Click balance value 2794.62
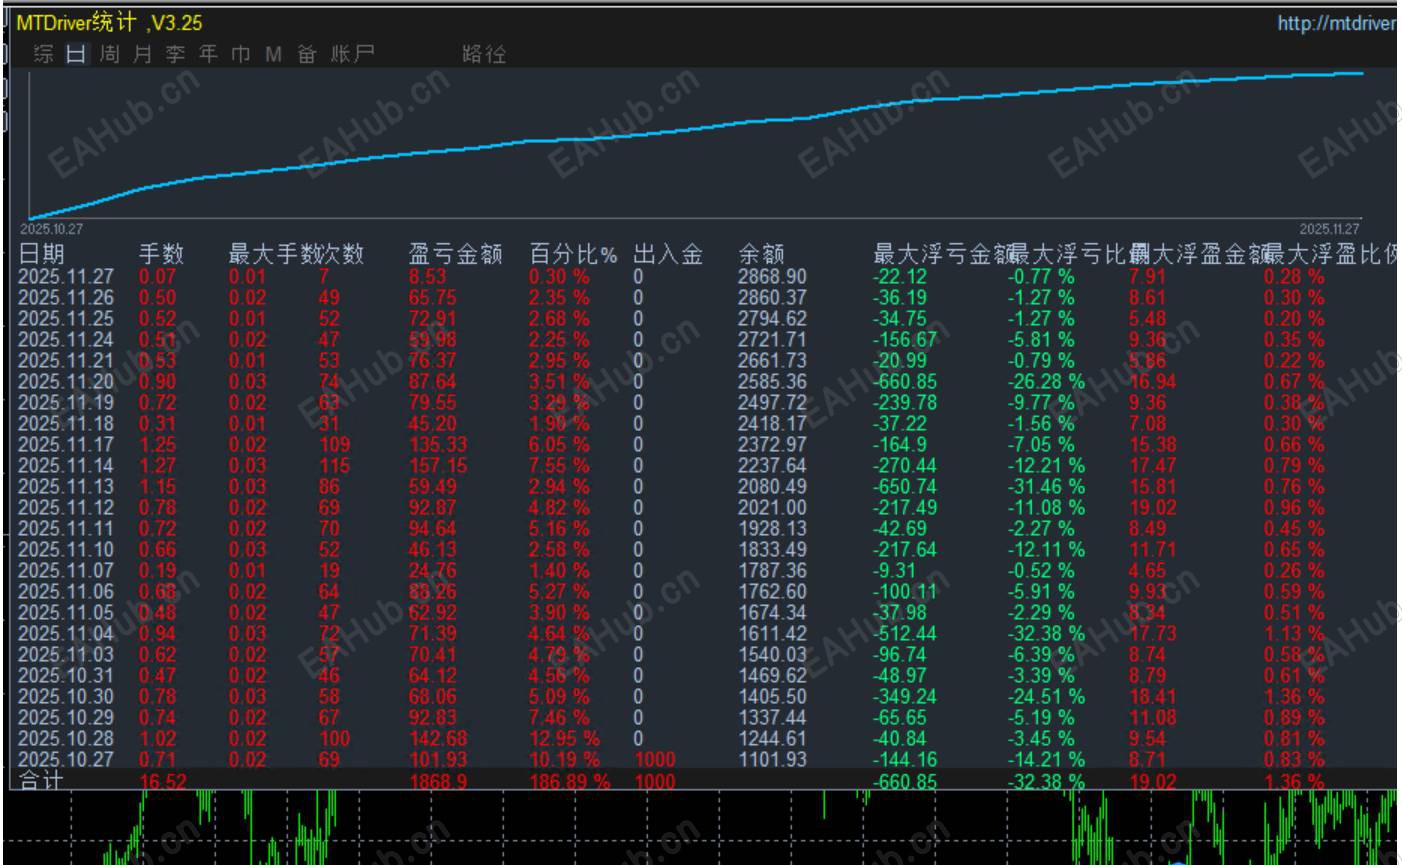 (772, 319)
